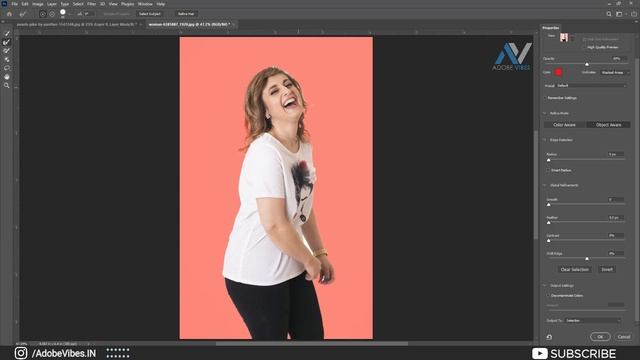Image resolution: width=640 pixels, height=360 pixels.
Task: Click the Smooth slider handle
Action: (549, 205)
